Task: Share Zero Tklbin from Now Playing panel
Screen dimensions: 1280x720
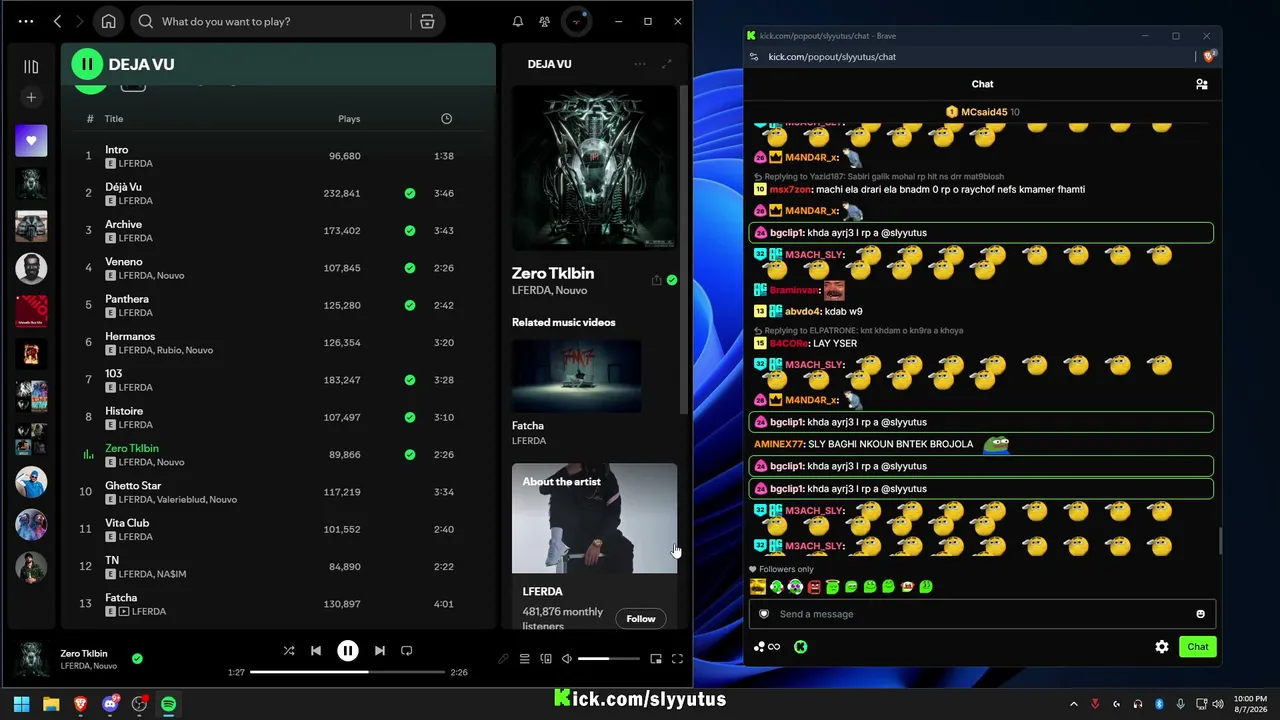Action: coord(656,280)
